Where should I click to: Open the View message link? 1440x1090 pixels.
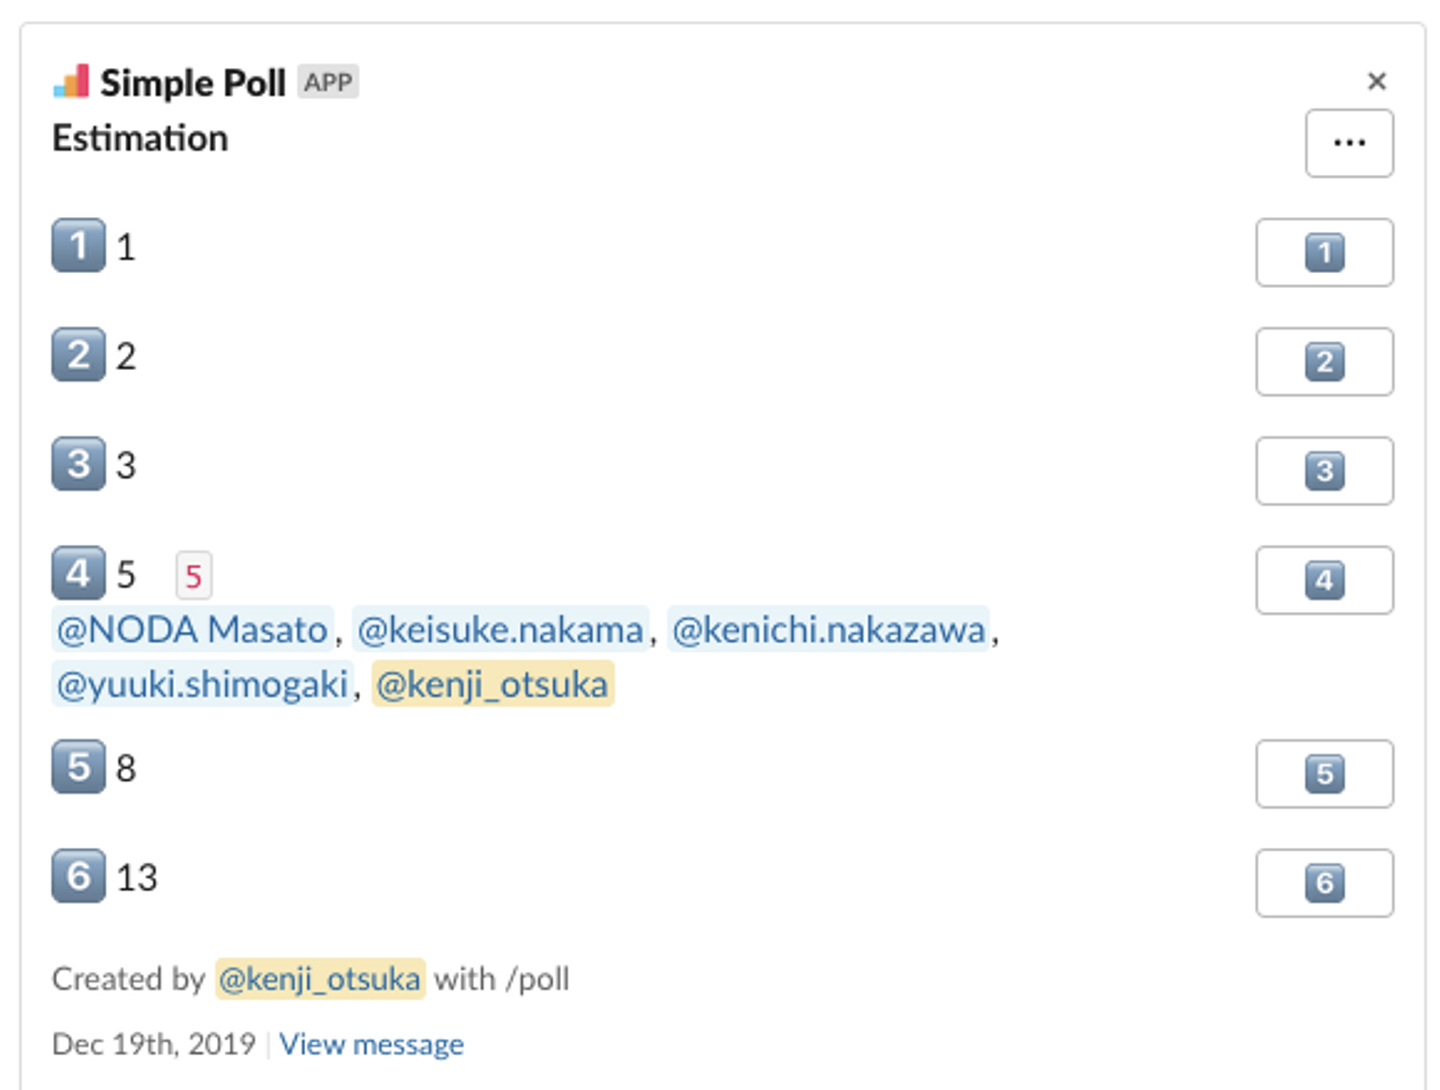pyautogui.click(x=371, y=1044)
